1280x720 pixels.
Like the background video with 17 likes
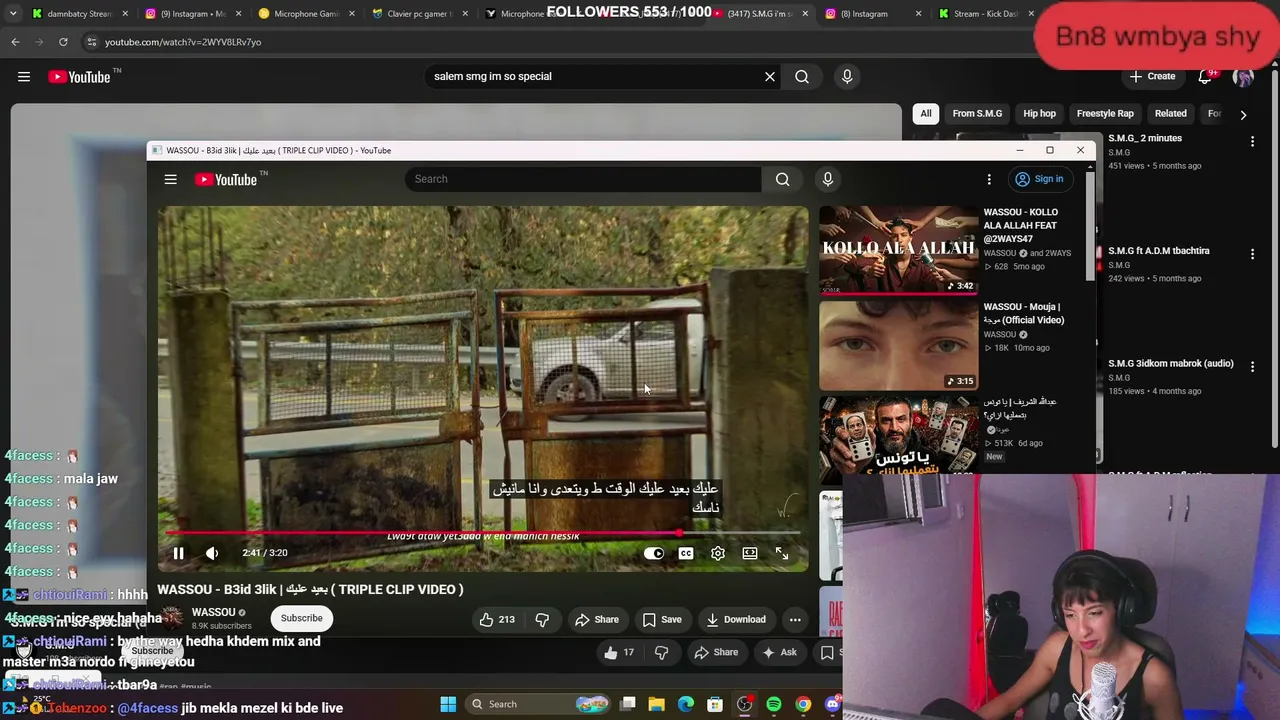tap(619, 653)
